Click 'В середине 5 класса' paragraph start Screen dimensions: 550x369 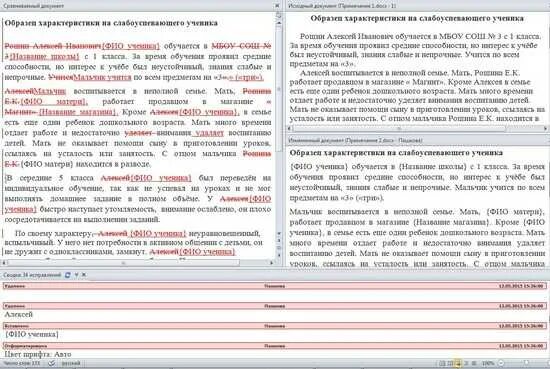coord(49,178)
